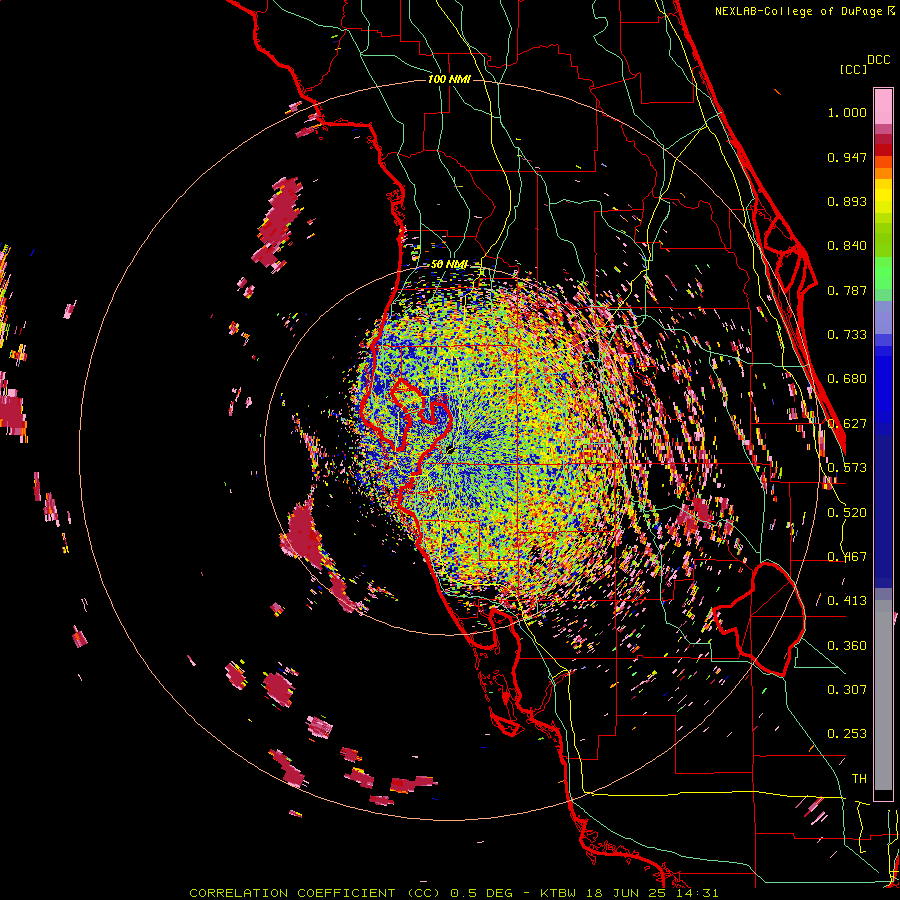The width and height of the screenshot is (900, 900).
Task: Click the 0.840 color scale value
Action: coord(847,246)
